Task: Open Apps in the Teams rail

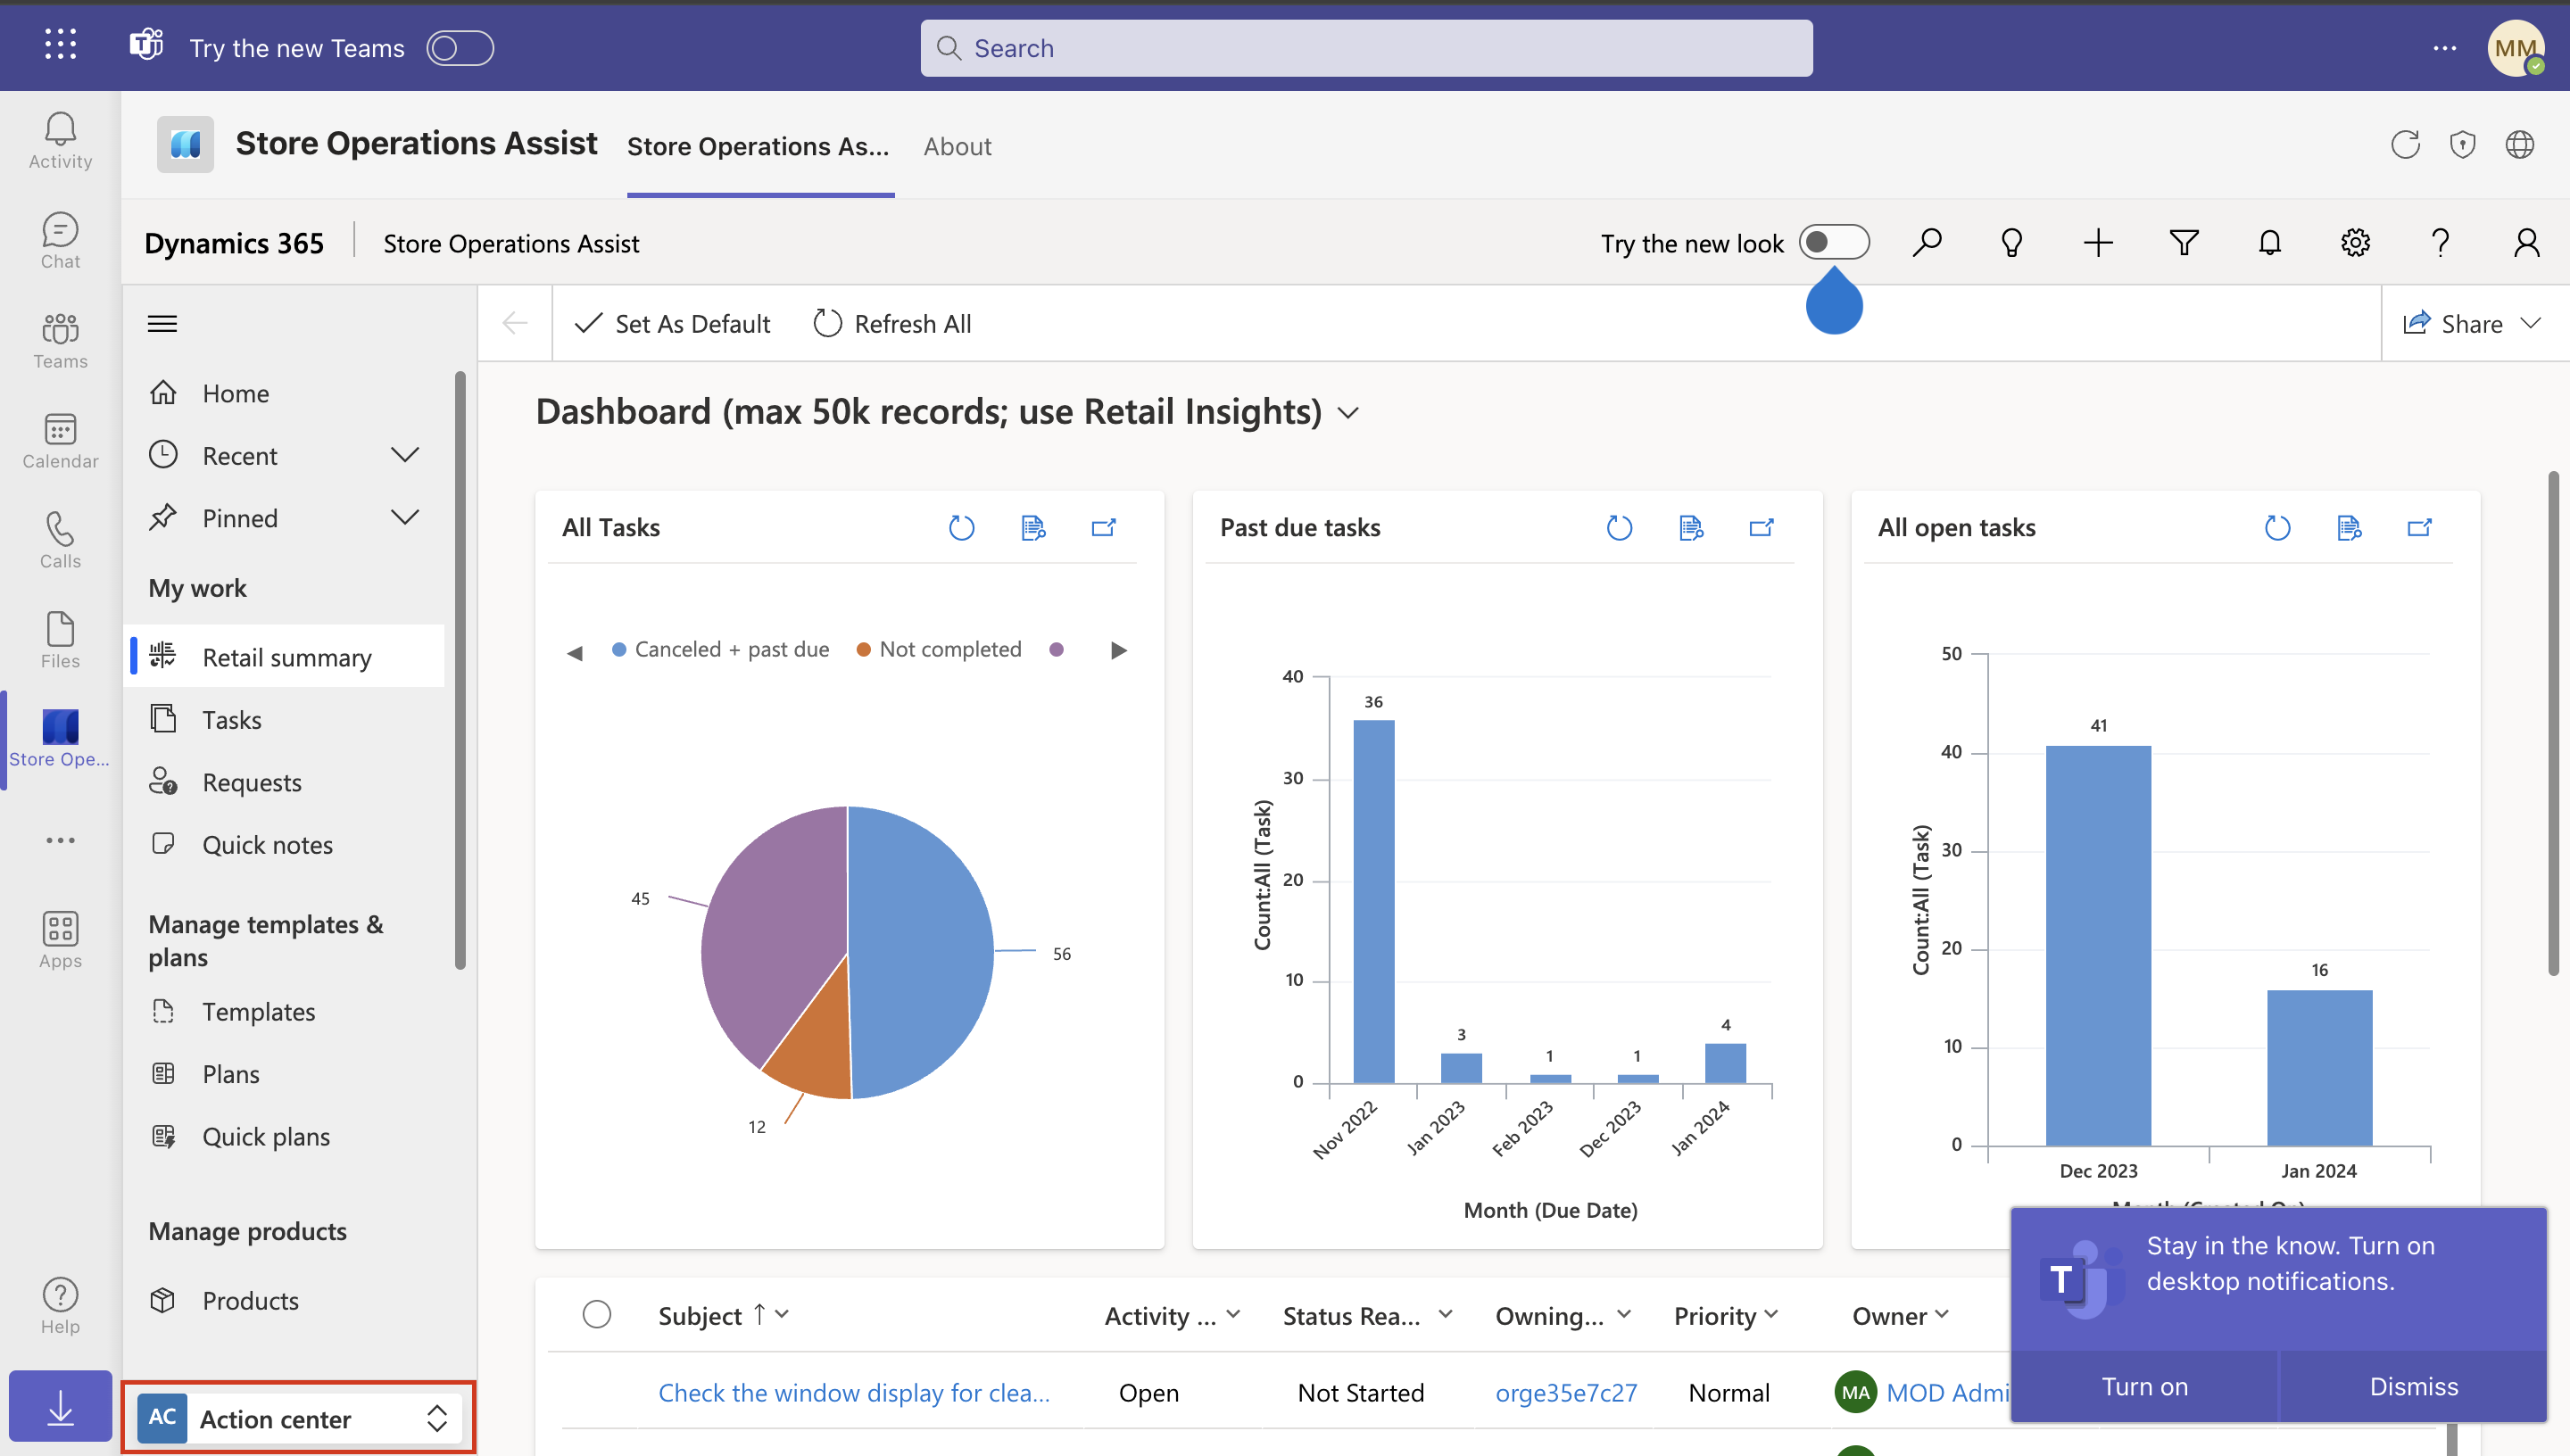Action: pyautogui.click(x=60, y=940)
